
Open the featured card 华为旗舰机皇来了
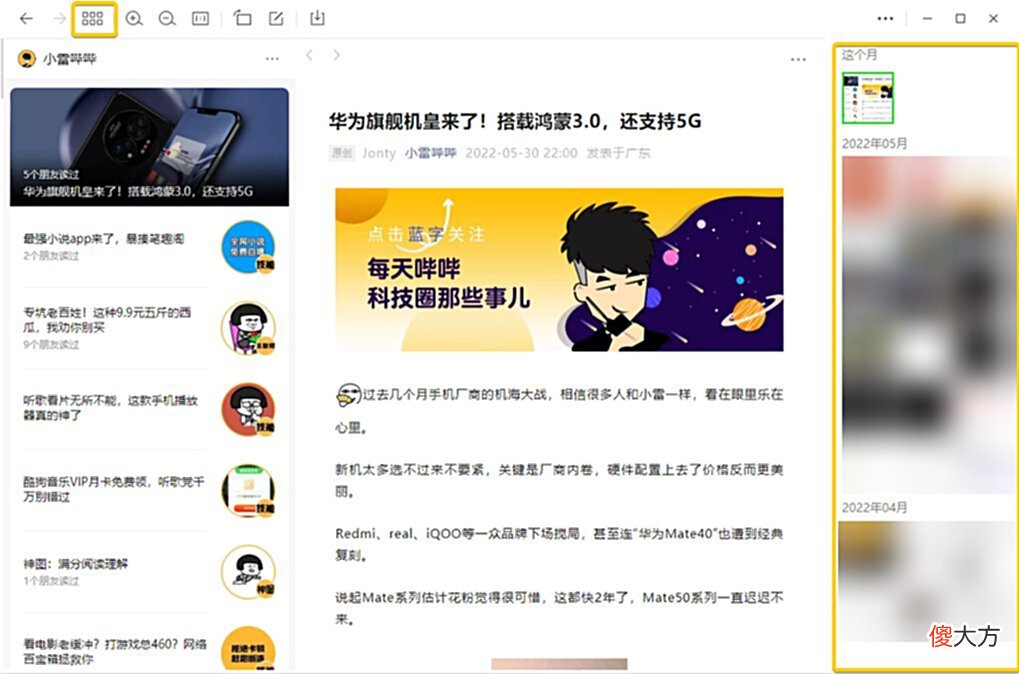pyautogui.click(x=149, y=148)
